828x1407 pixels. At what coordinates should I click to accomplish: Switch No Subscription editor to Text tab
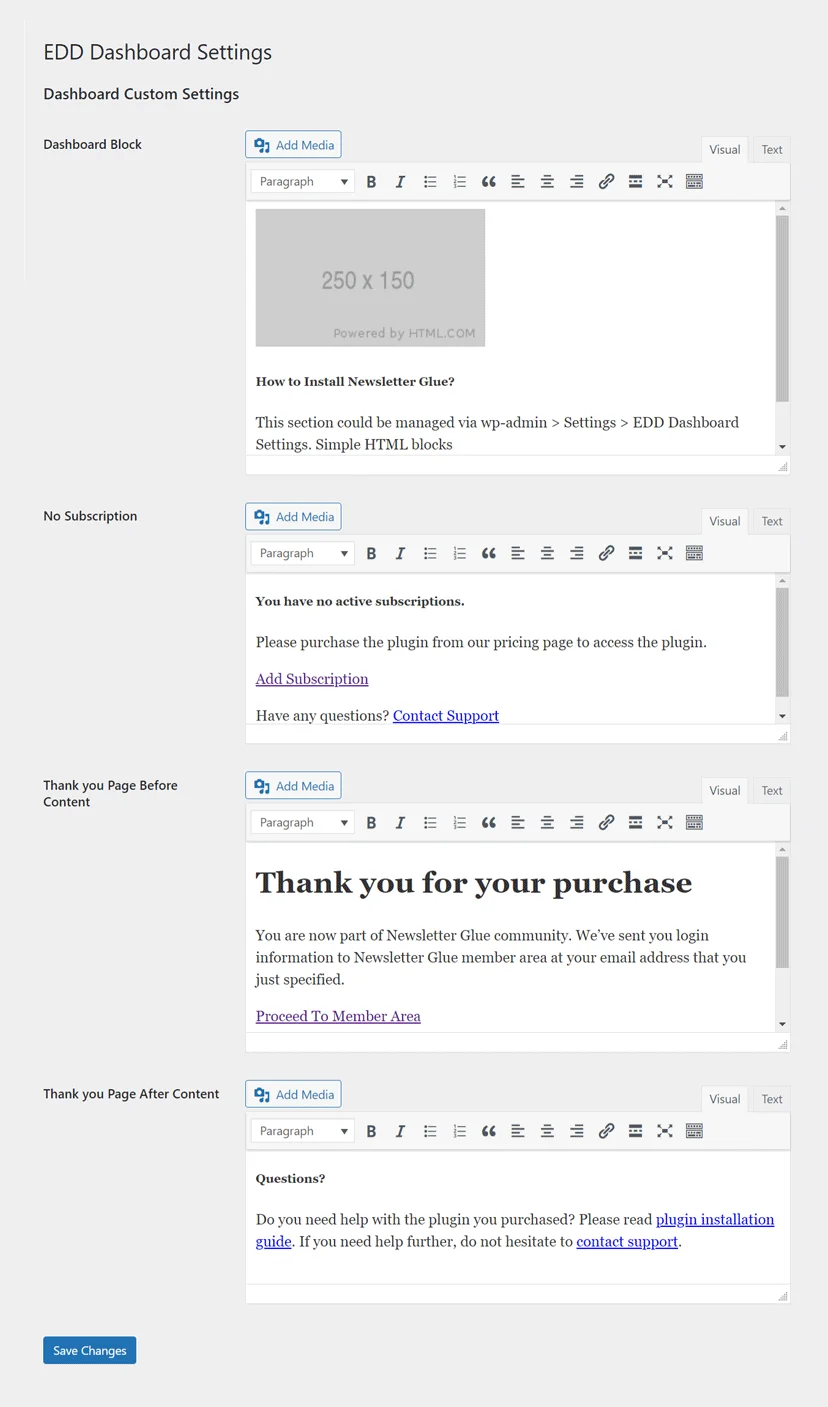[771, 522]
